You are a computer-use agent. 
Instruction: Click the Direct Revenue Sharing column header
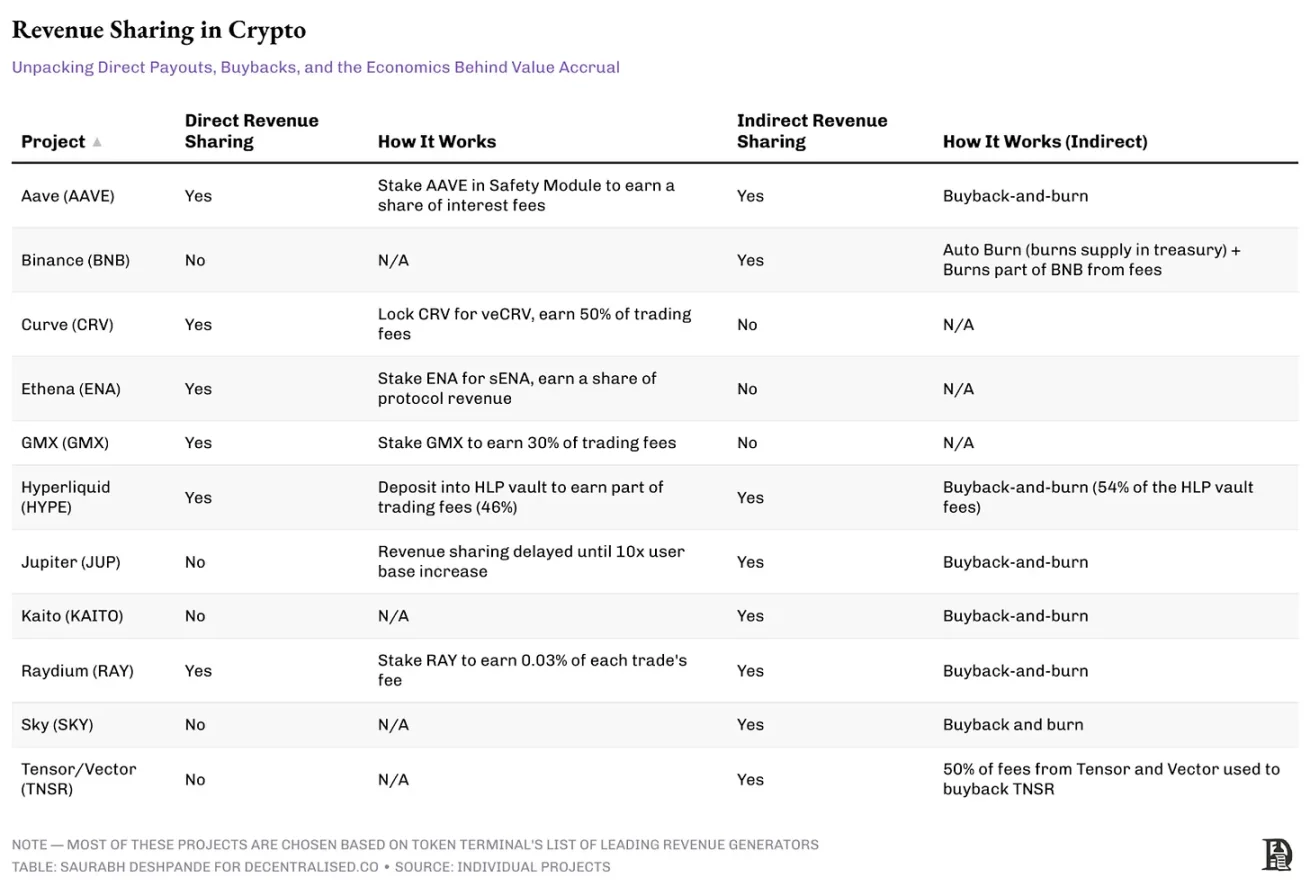251,131
